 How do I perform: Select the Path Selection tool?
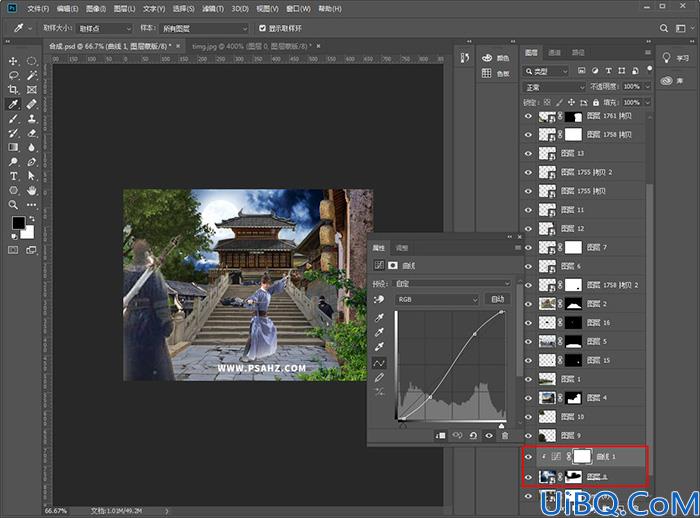(x=31, y=176)
